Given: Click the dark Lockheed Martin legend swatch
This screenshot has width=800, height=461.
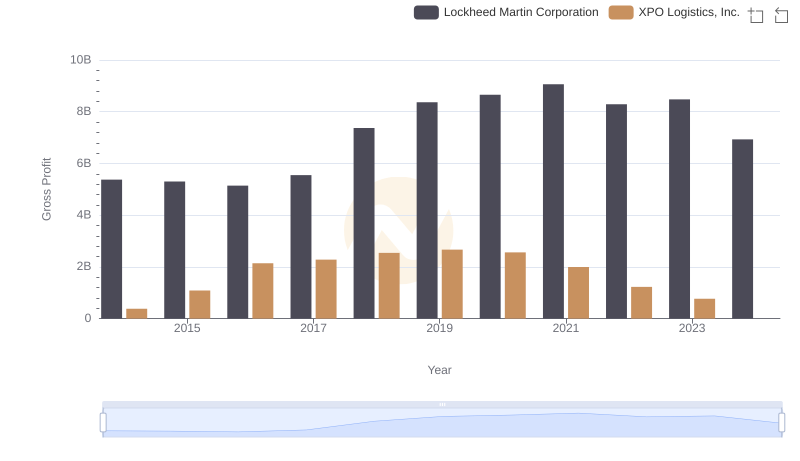Looking at the screenshot, I should [426, 12].
